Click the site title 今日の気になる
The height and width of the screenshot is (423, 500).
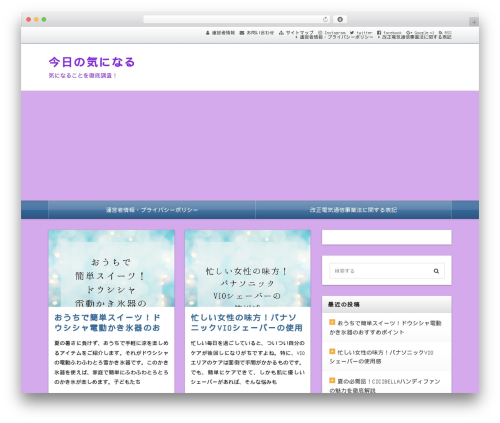[x=92, y=62]
